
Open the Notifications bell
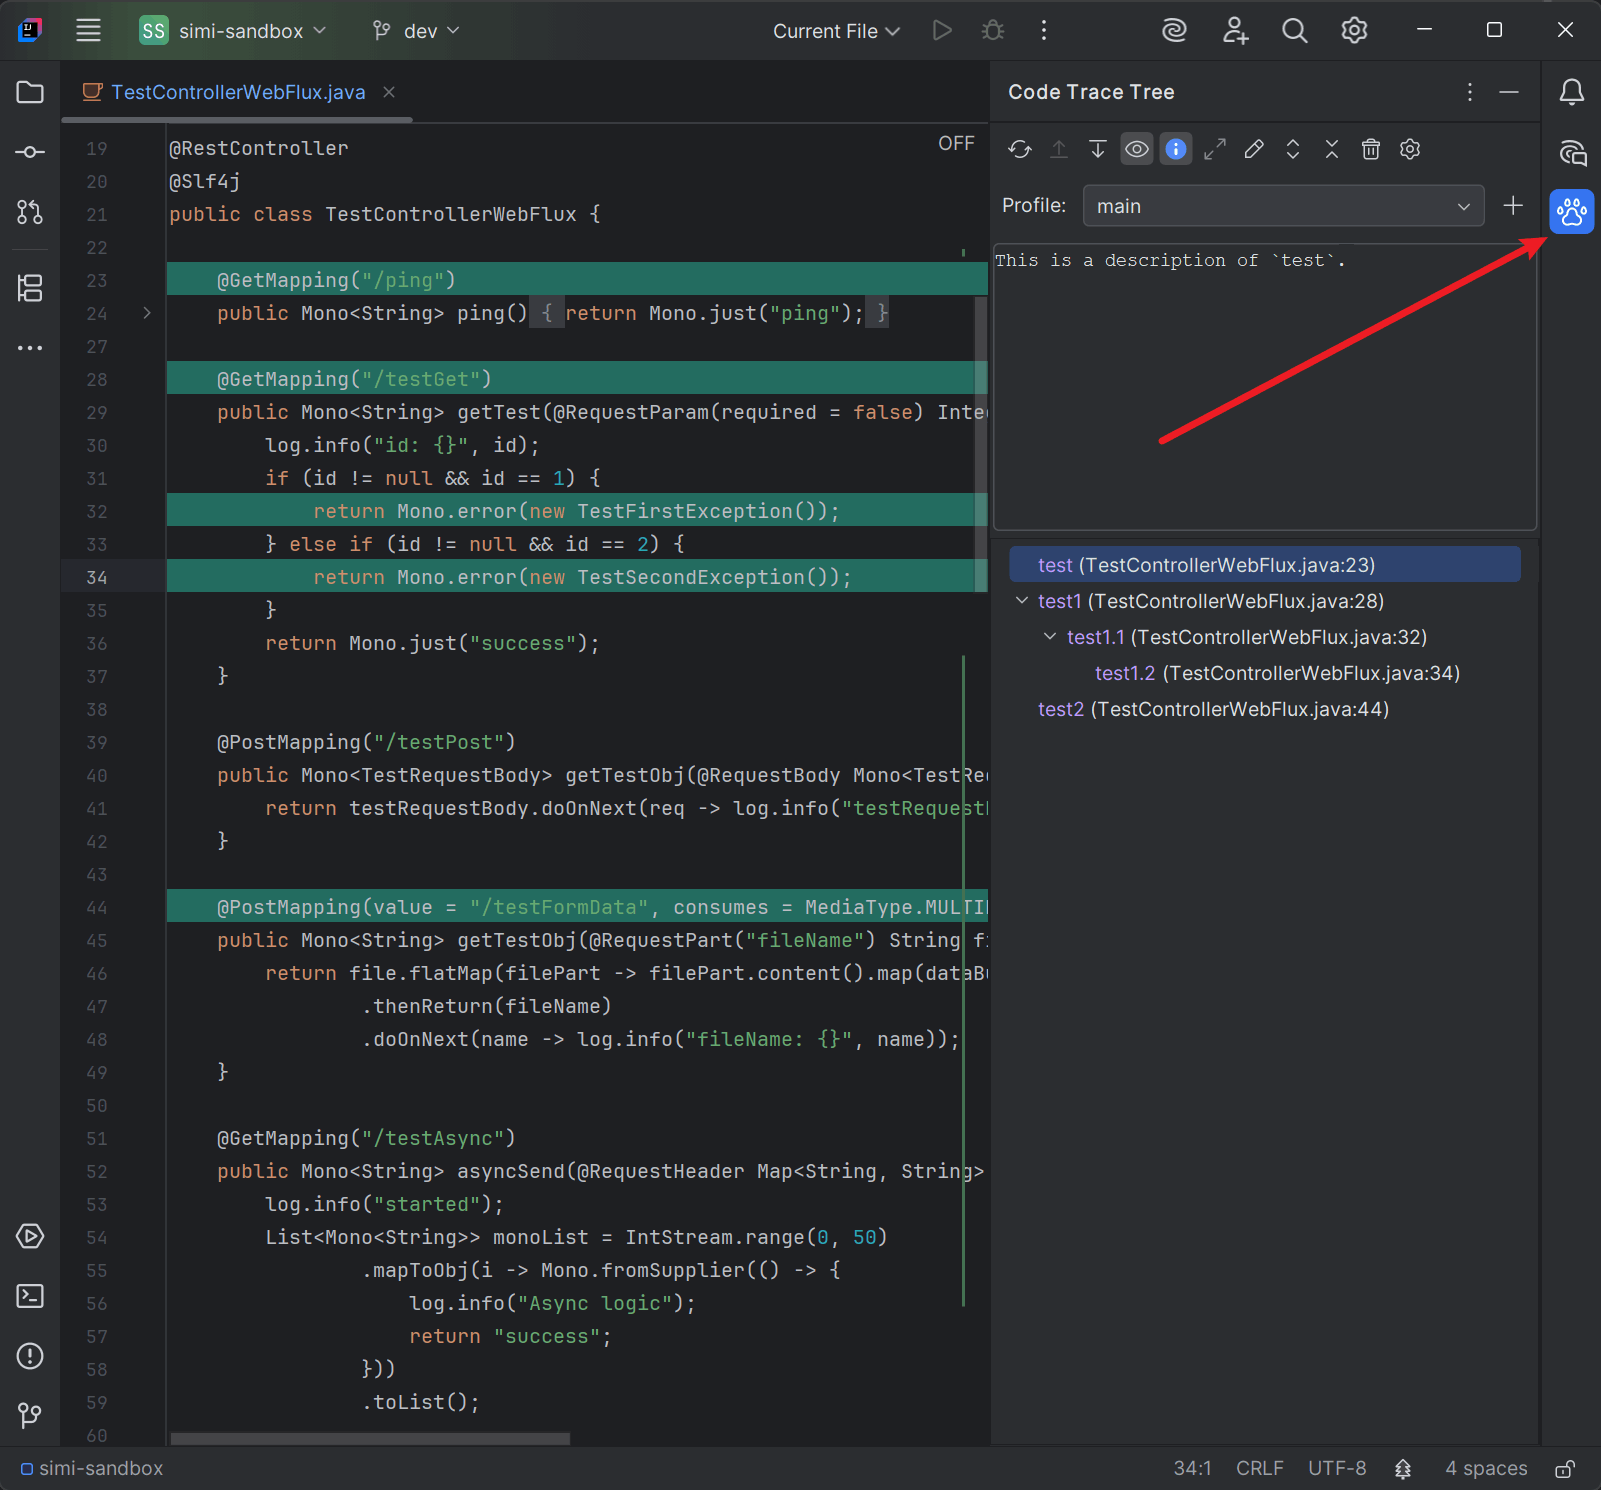[x=1572, y=92]
